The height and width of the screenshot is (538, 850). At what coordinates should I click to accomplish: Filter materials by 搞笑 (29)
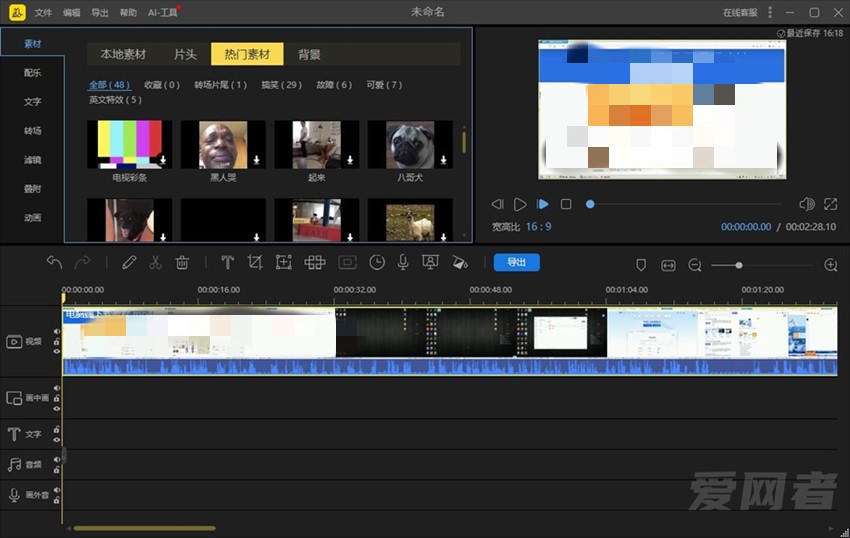(x=281, y=85)
